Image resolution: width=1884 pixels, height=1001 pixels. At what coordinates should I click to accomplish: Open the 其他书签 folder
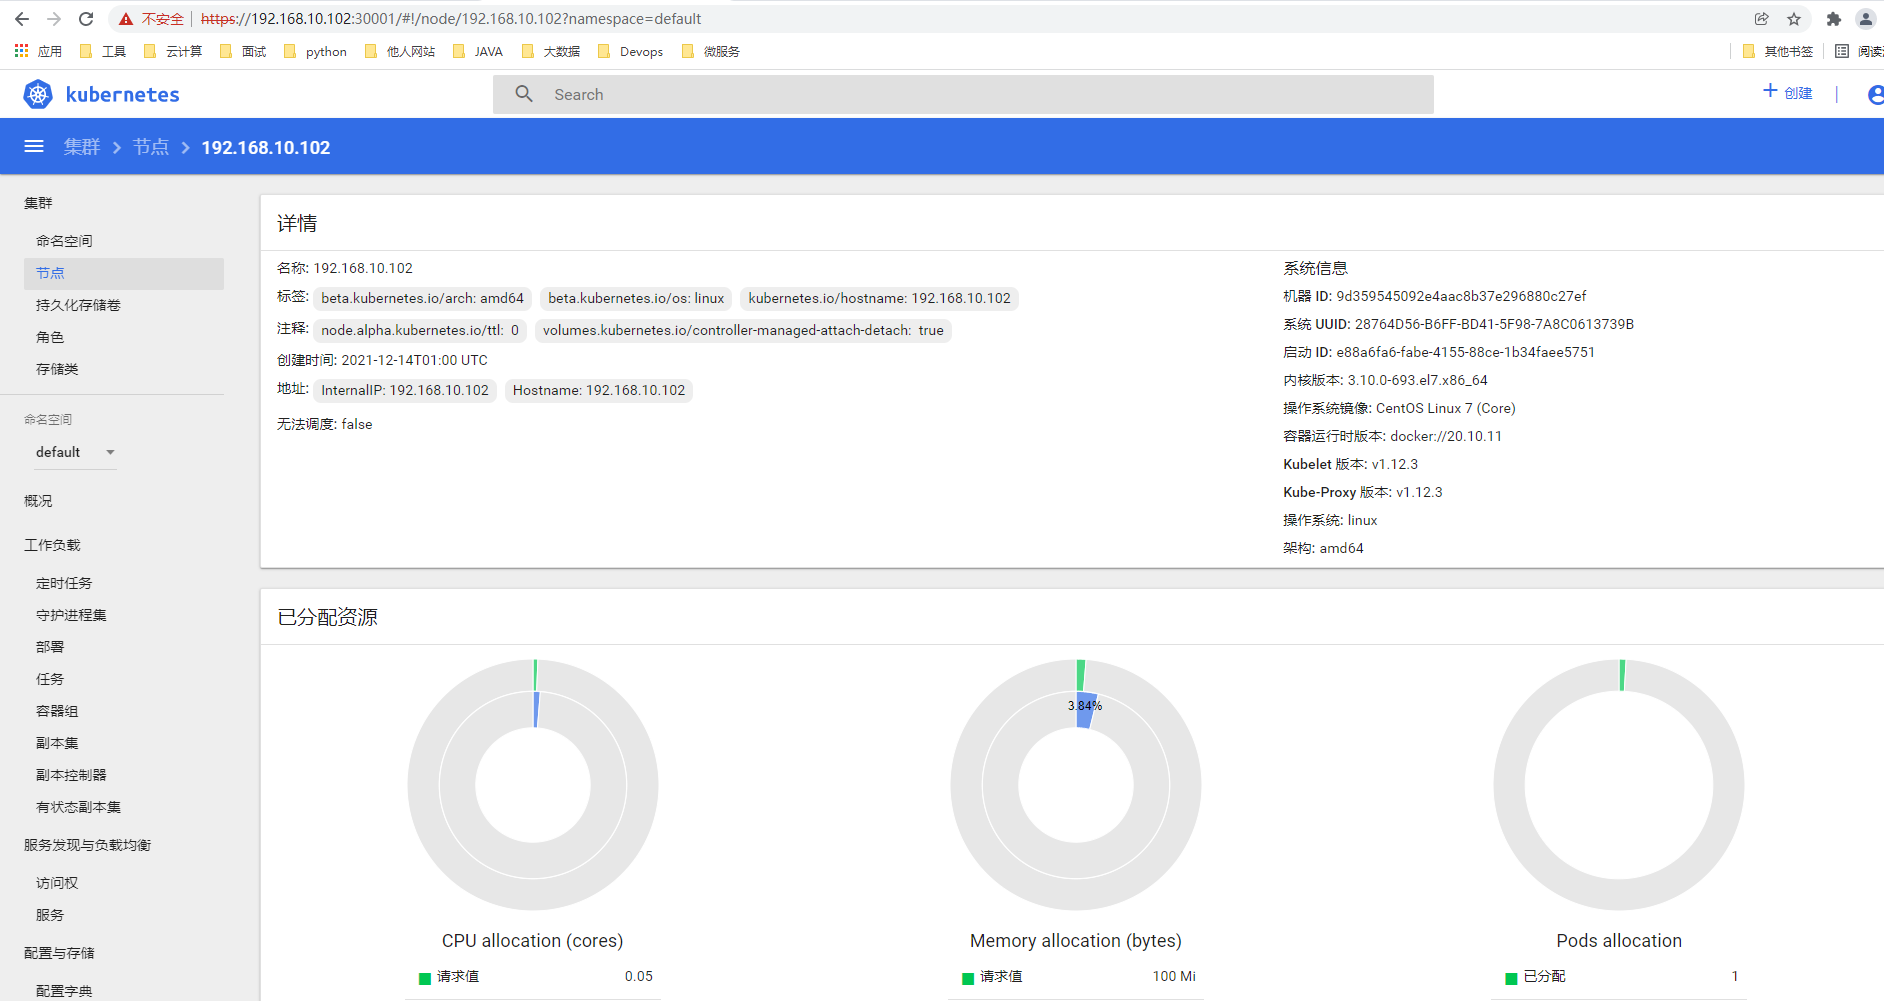pyautogui.click(x=1777, y=51)
